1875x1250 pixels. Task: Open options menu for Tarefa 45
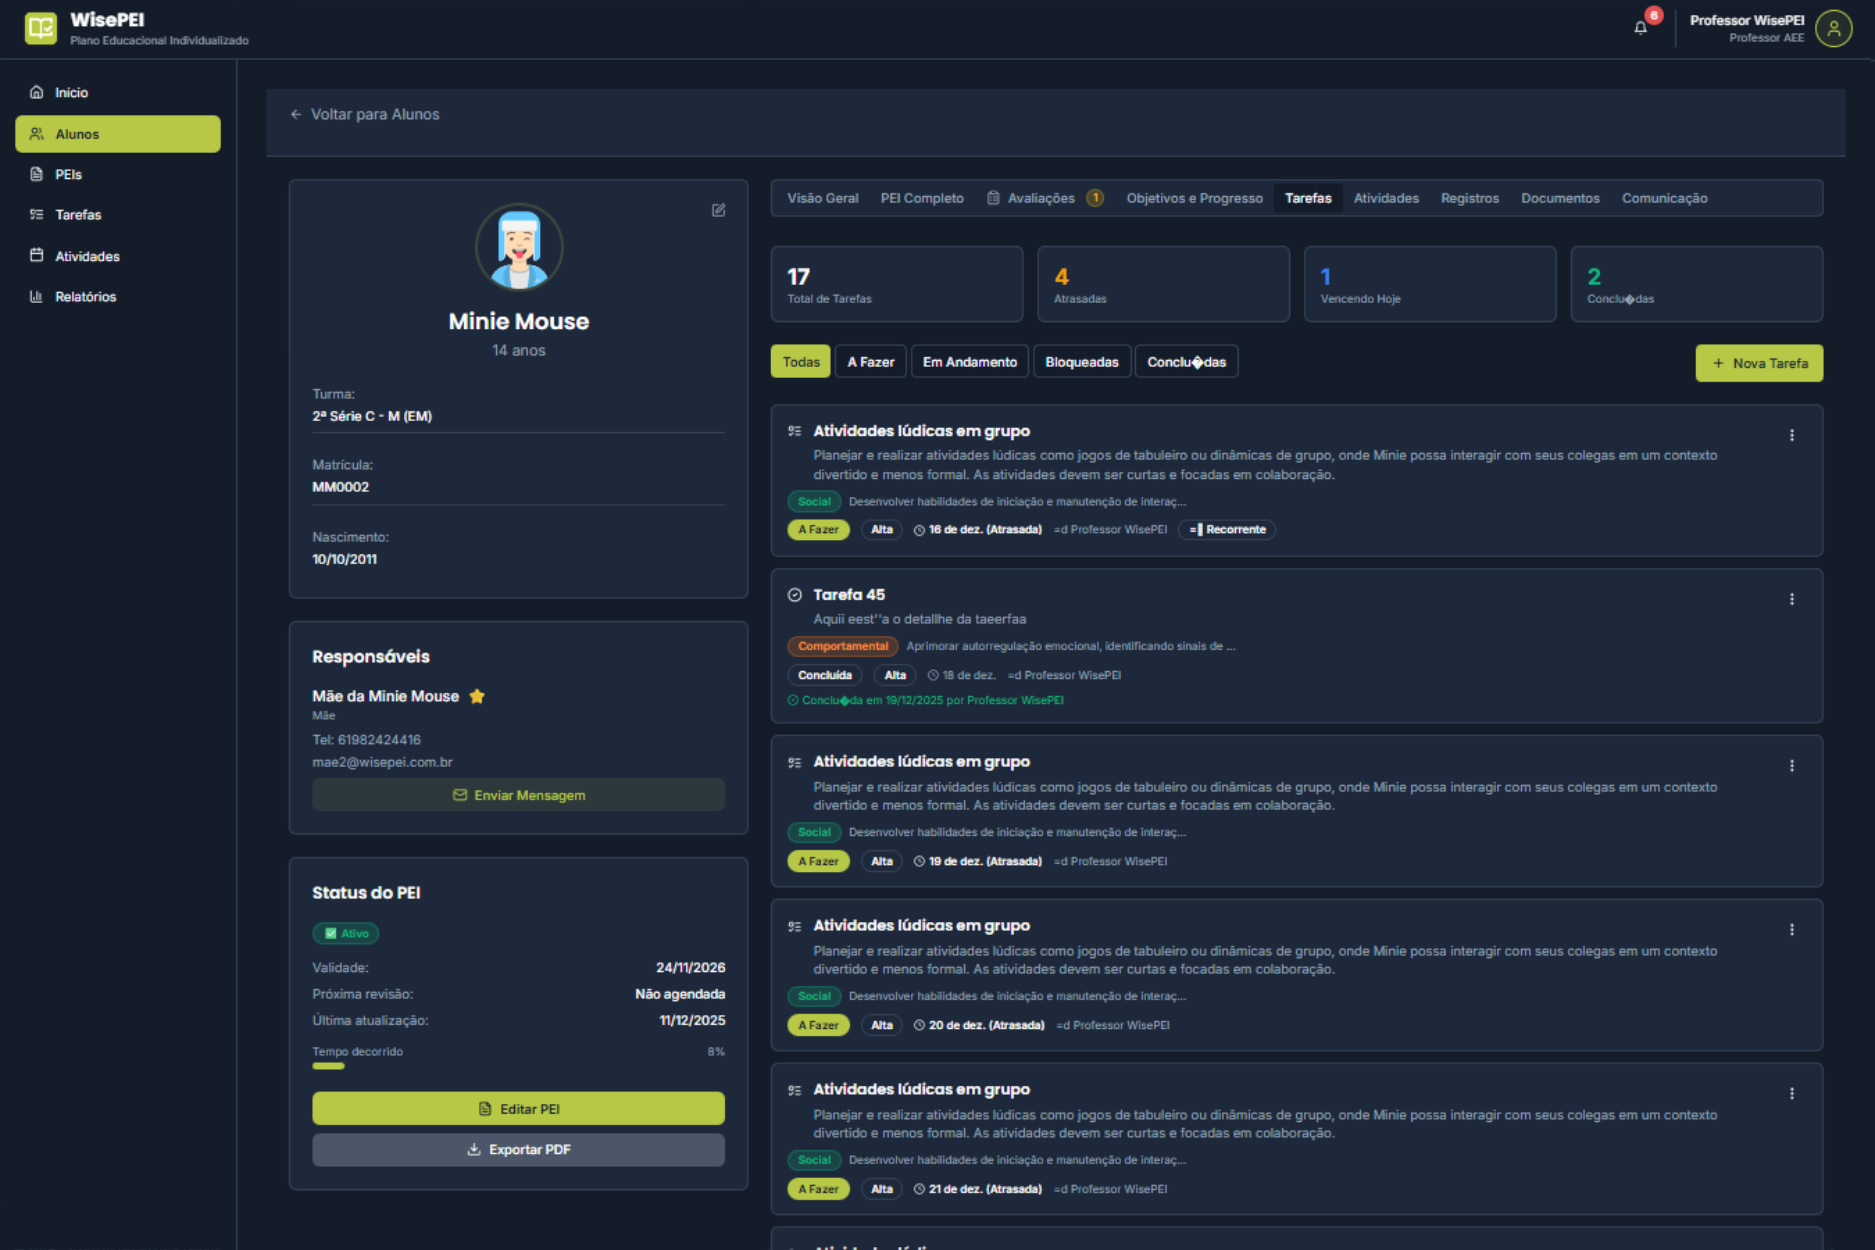pos(1791,599)
